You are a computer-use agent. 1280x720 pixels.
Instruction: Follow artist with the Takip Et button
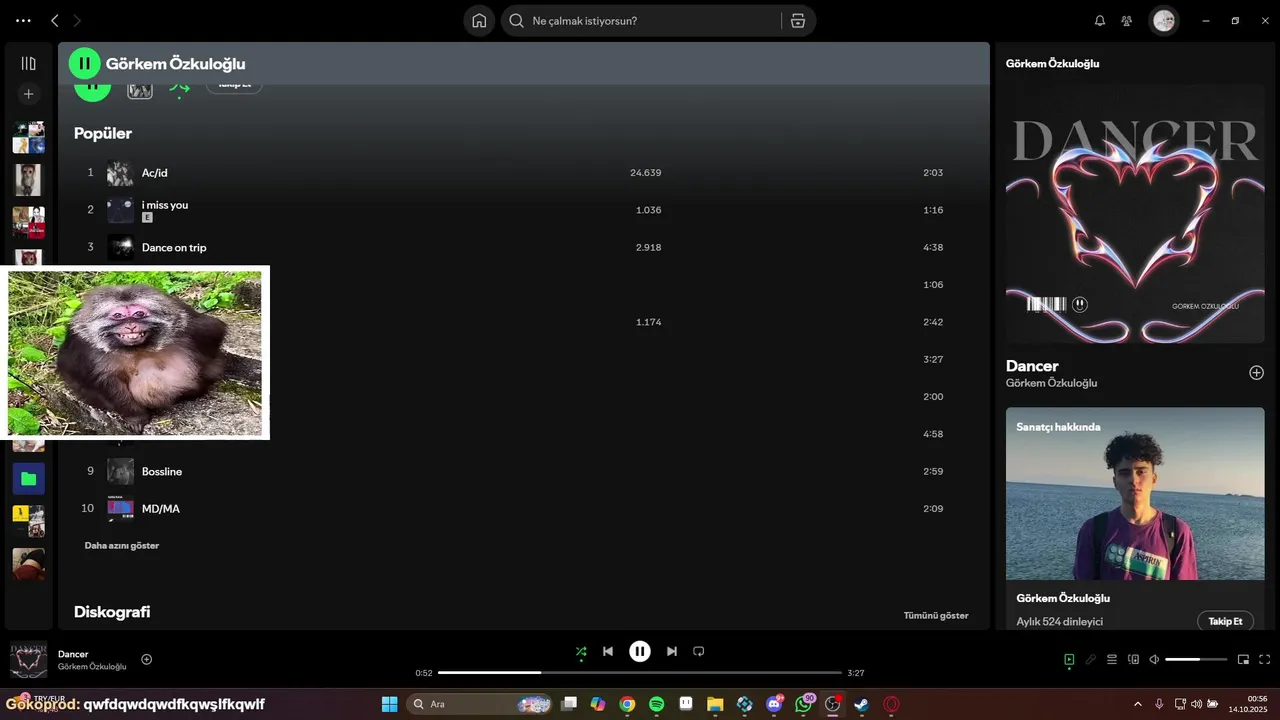(x=1225, y=621)
